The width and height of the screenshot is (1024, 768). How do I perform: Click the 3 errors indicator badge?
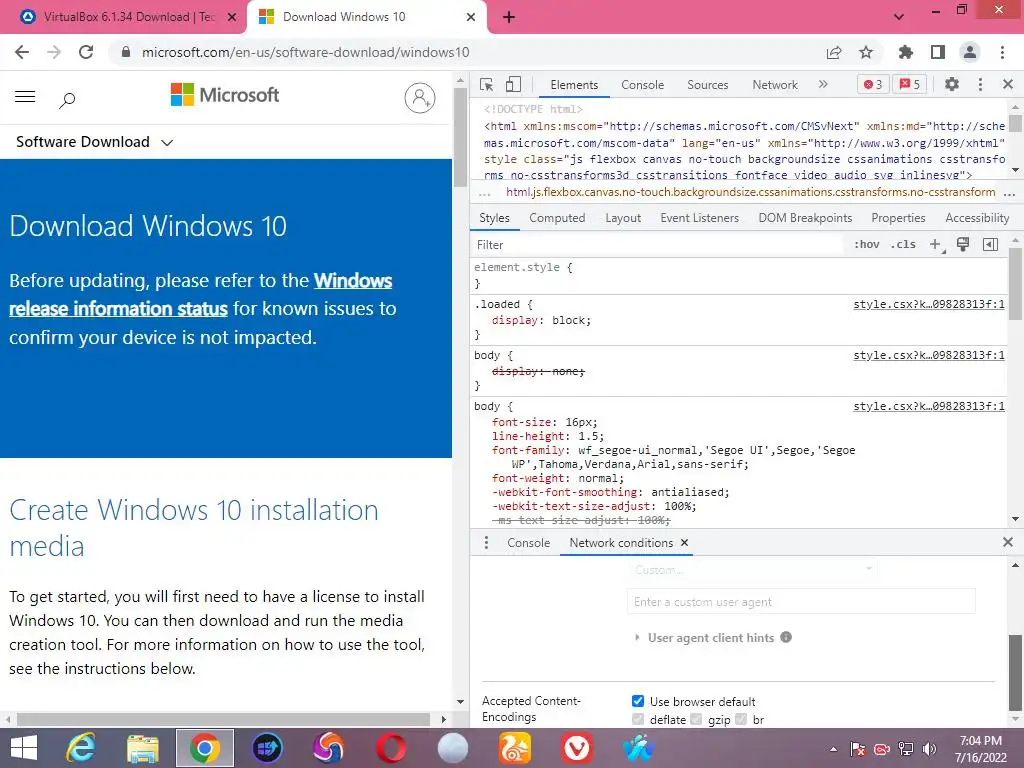(873, 84)
